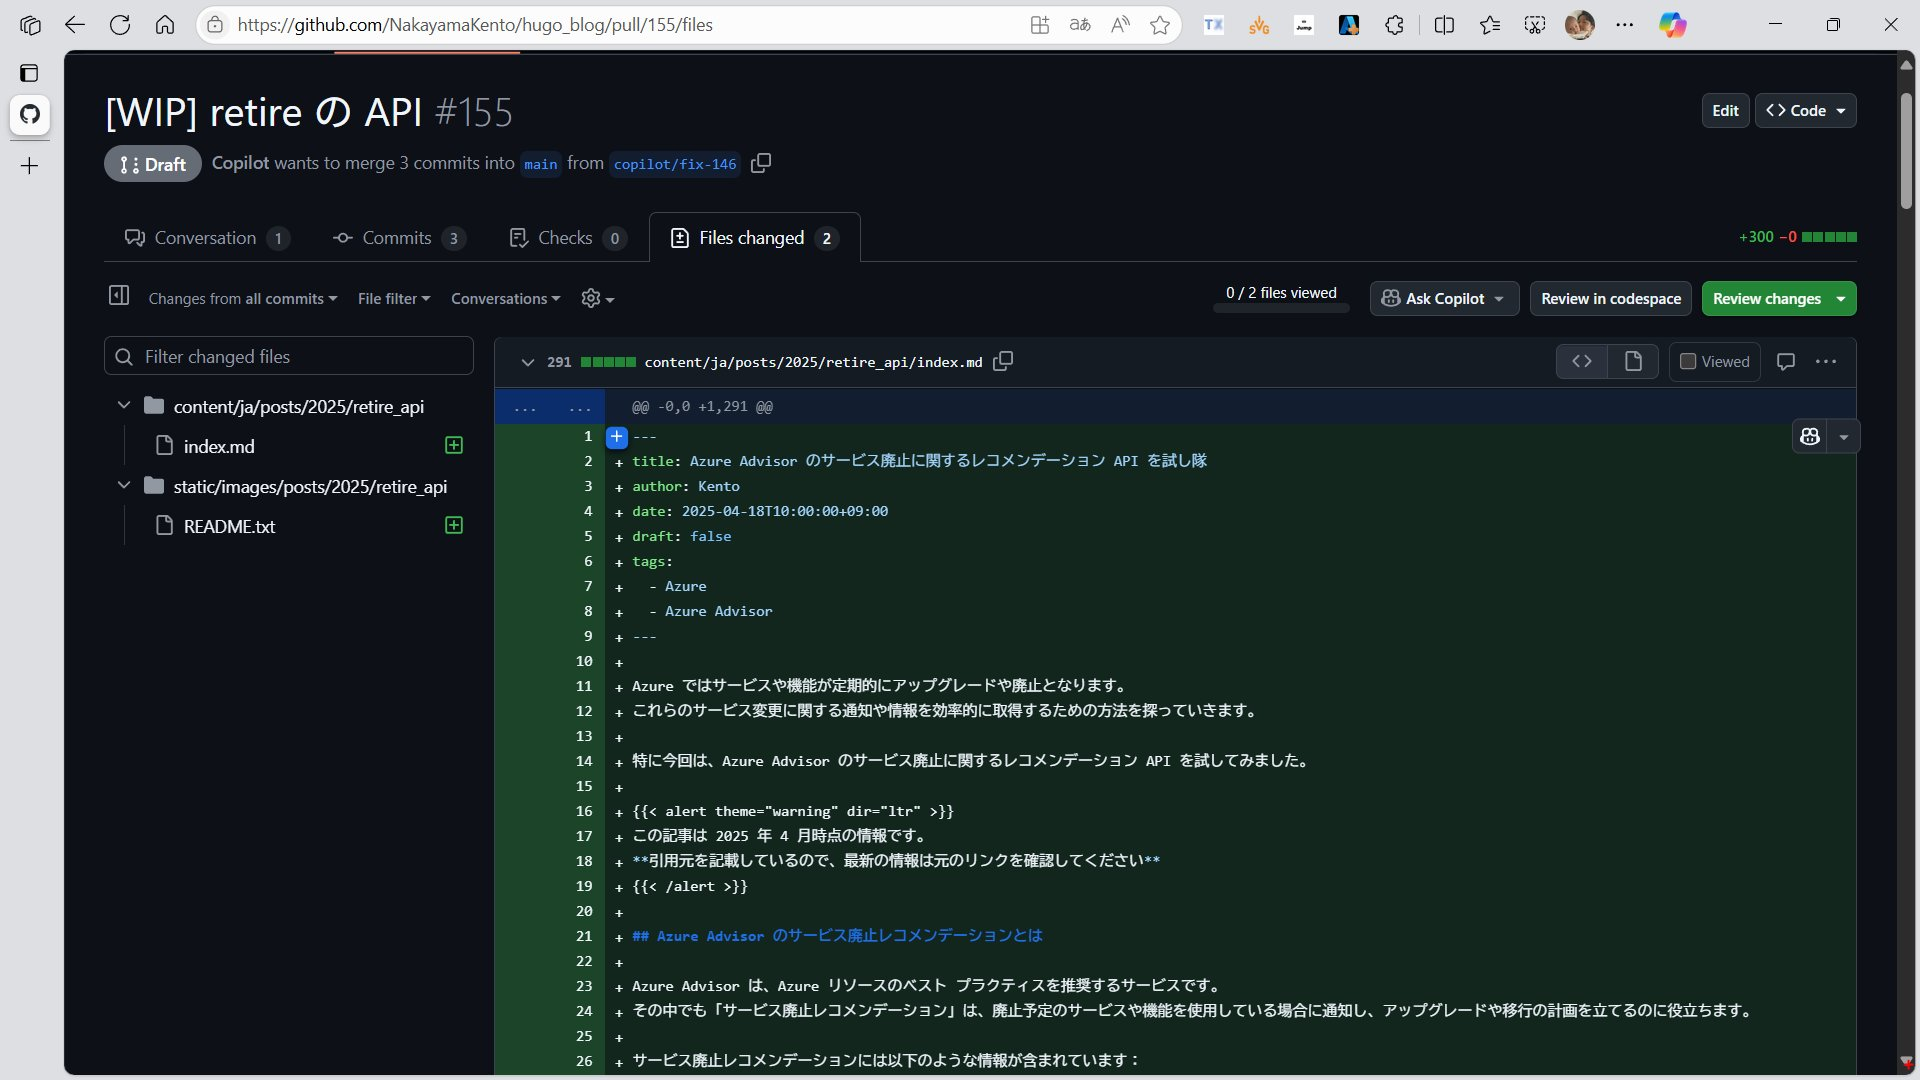
Task: Switch to source diff view icon
Action: click(1582, 361)
